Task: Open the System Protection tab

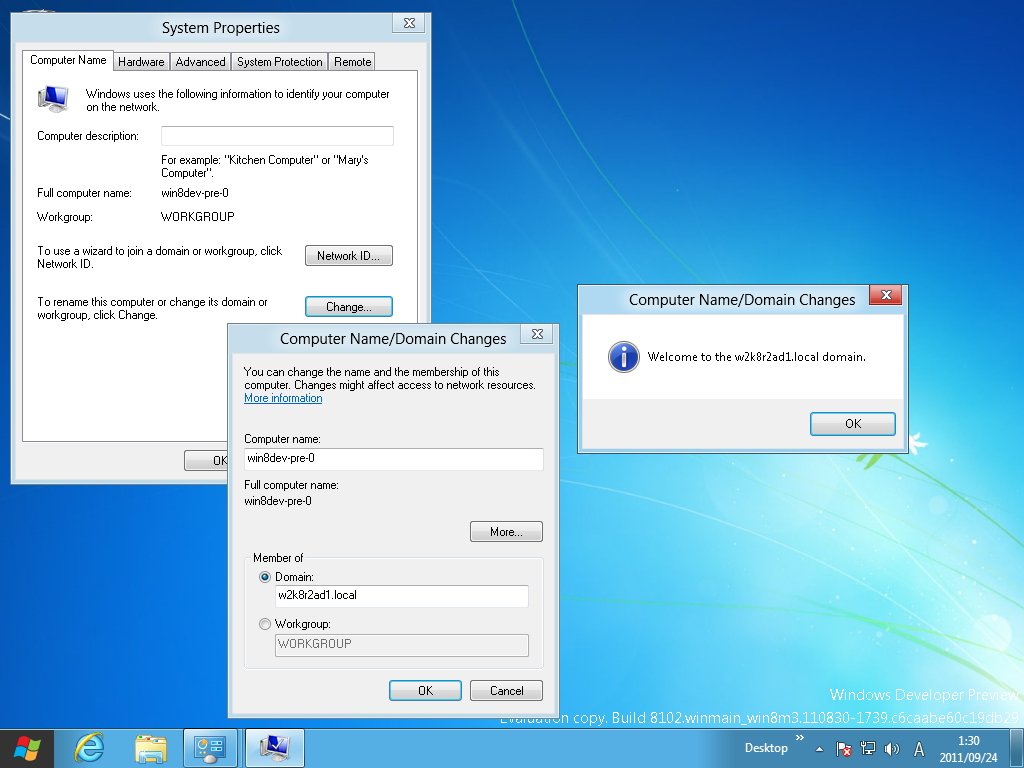Action: coord(280,62)
